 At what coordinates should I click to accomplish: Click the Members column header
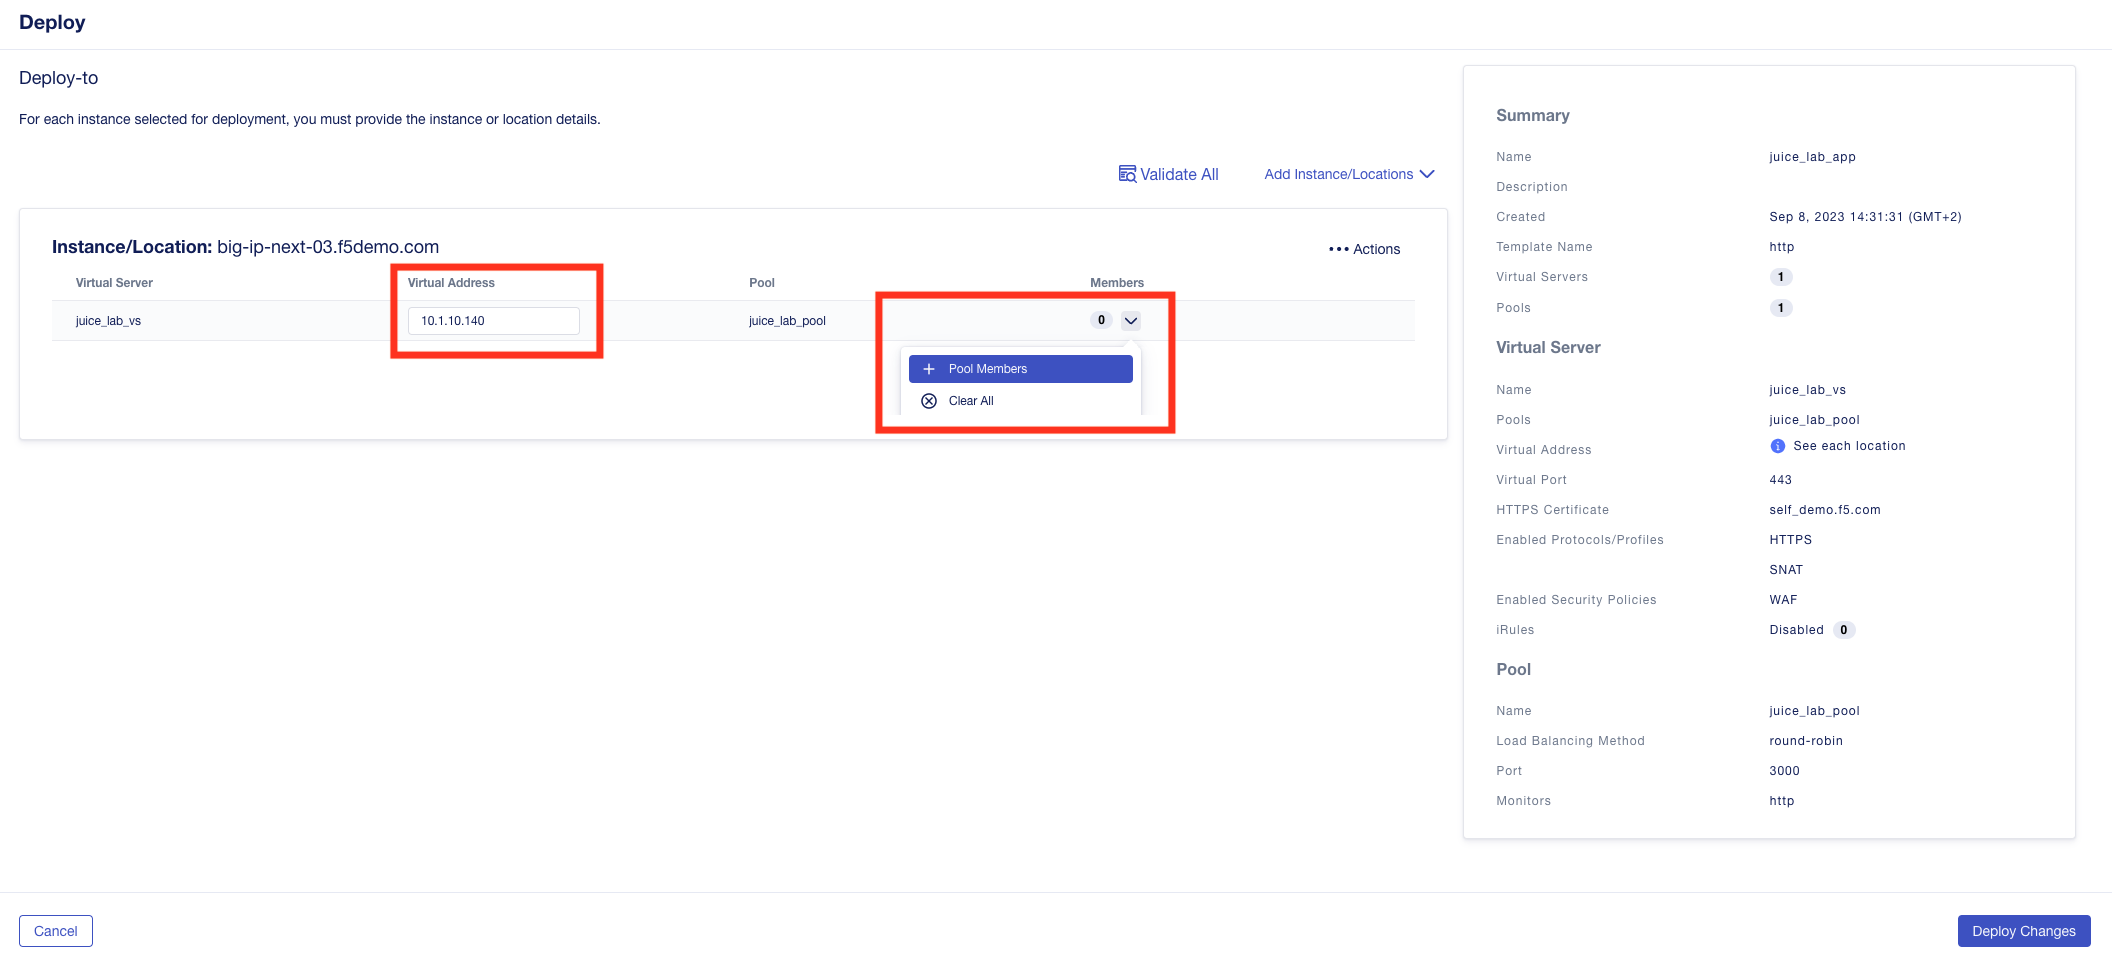click(x=1117, y=283)
